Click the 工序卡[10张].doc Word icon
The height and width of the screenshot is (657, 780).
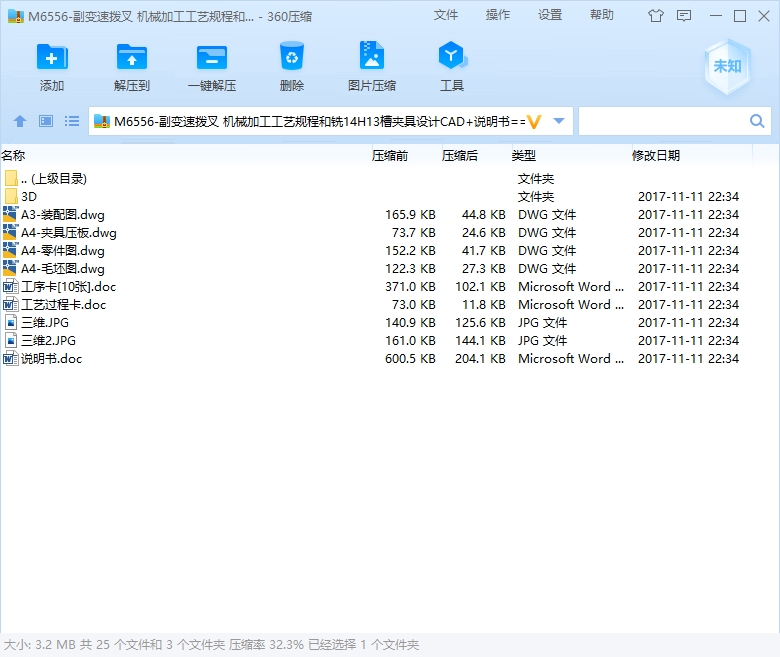click(x=10, y=286)
